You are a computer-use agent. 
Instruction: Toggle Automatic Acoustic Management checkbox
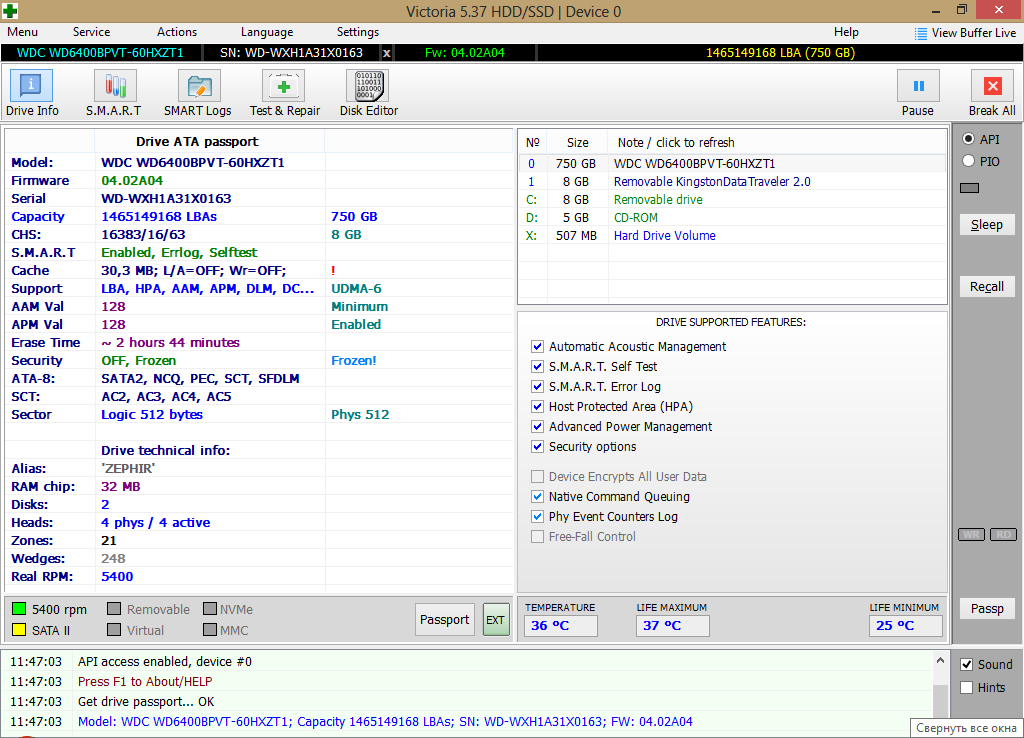pyautogui.click(x=537, y=346)
